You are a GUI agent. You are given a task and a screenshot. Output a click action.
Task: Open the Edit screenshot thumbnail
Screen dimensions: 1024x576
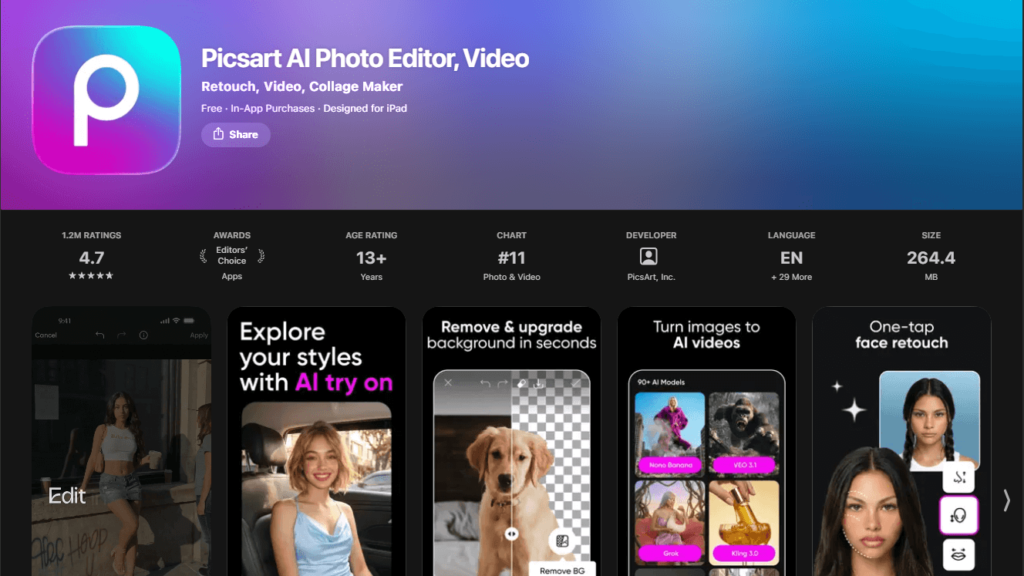click(x=121, y=441)
